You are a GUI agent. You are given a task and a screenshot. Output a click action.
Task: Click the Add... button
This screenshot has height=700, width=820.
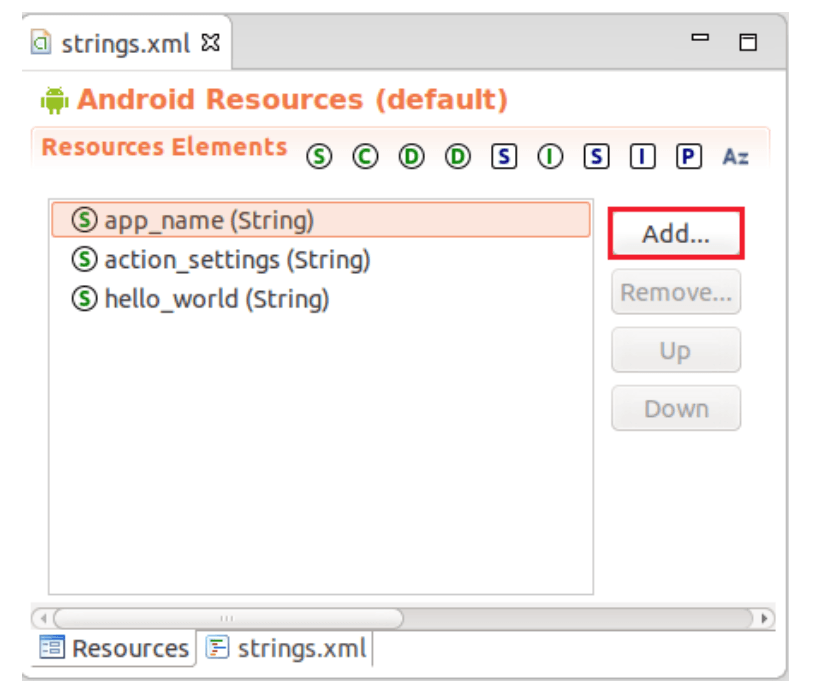(676, 234)
